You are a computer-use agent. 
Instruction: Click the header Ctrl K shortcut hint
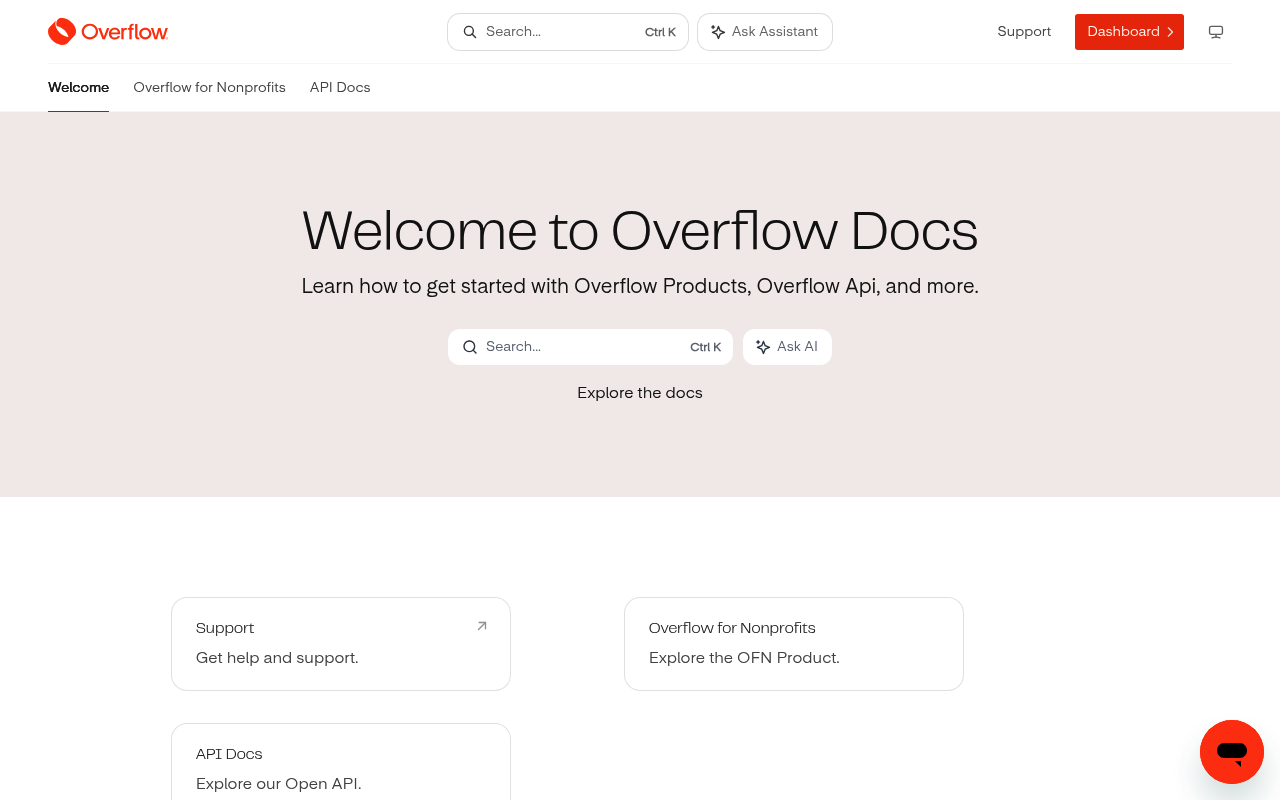click(x=660, y=32)
